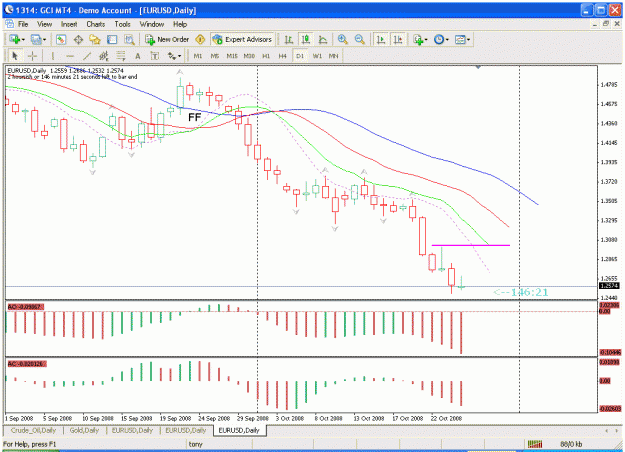The width and height of the screenshot is (625, 452).
Task: Click the MDI chart window icon beside File
Action: click(x=10, y=24)
